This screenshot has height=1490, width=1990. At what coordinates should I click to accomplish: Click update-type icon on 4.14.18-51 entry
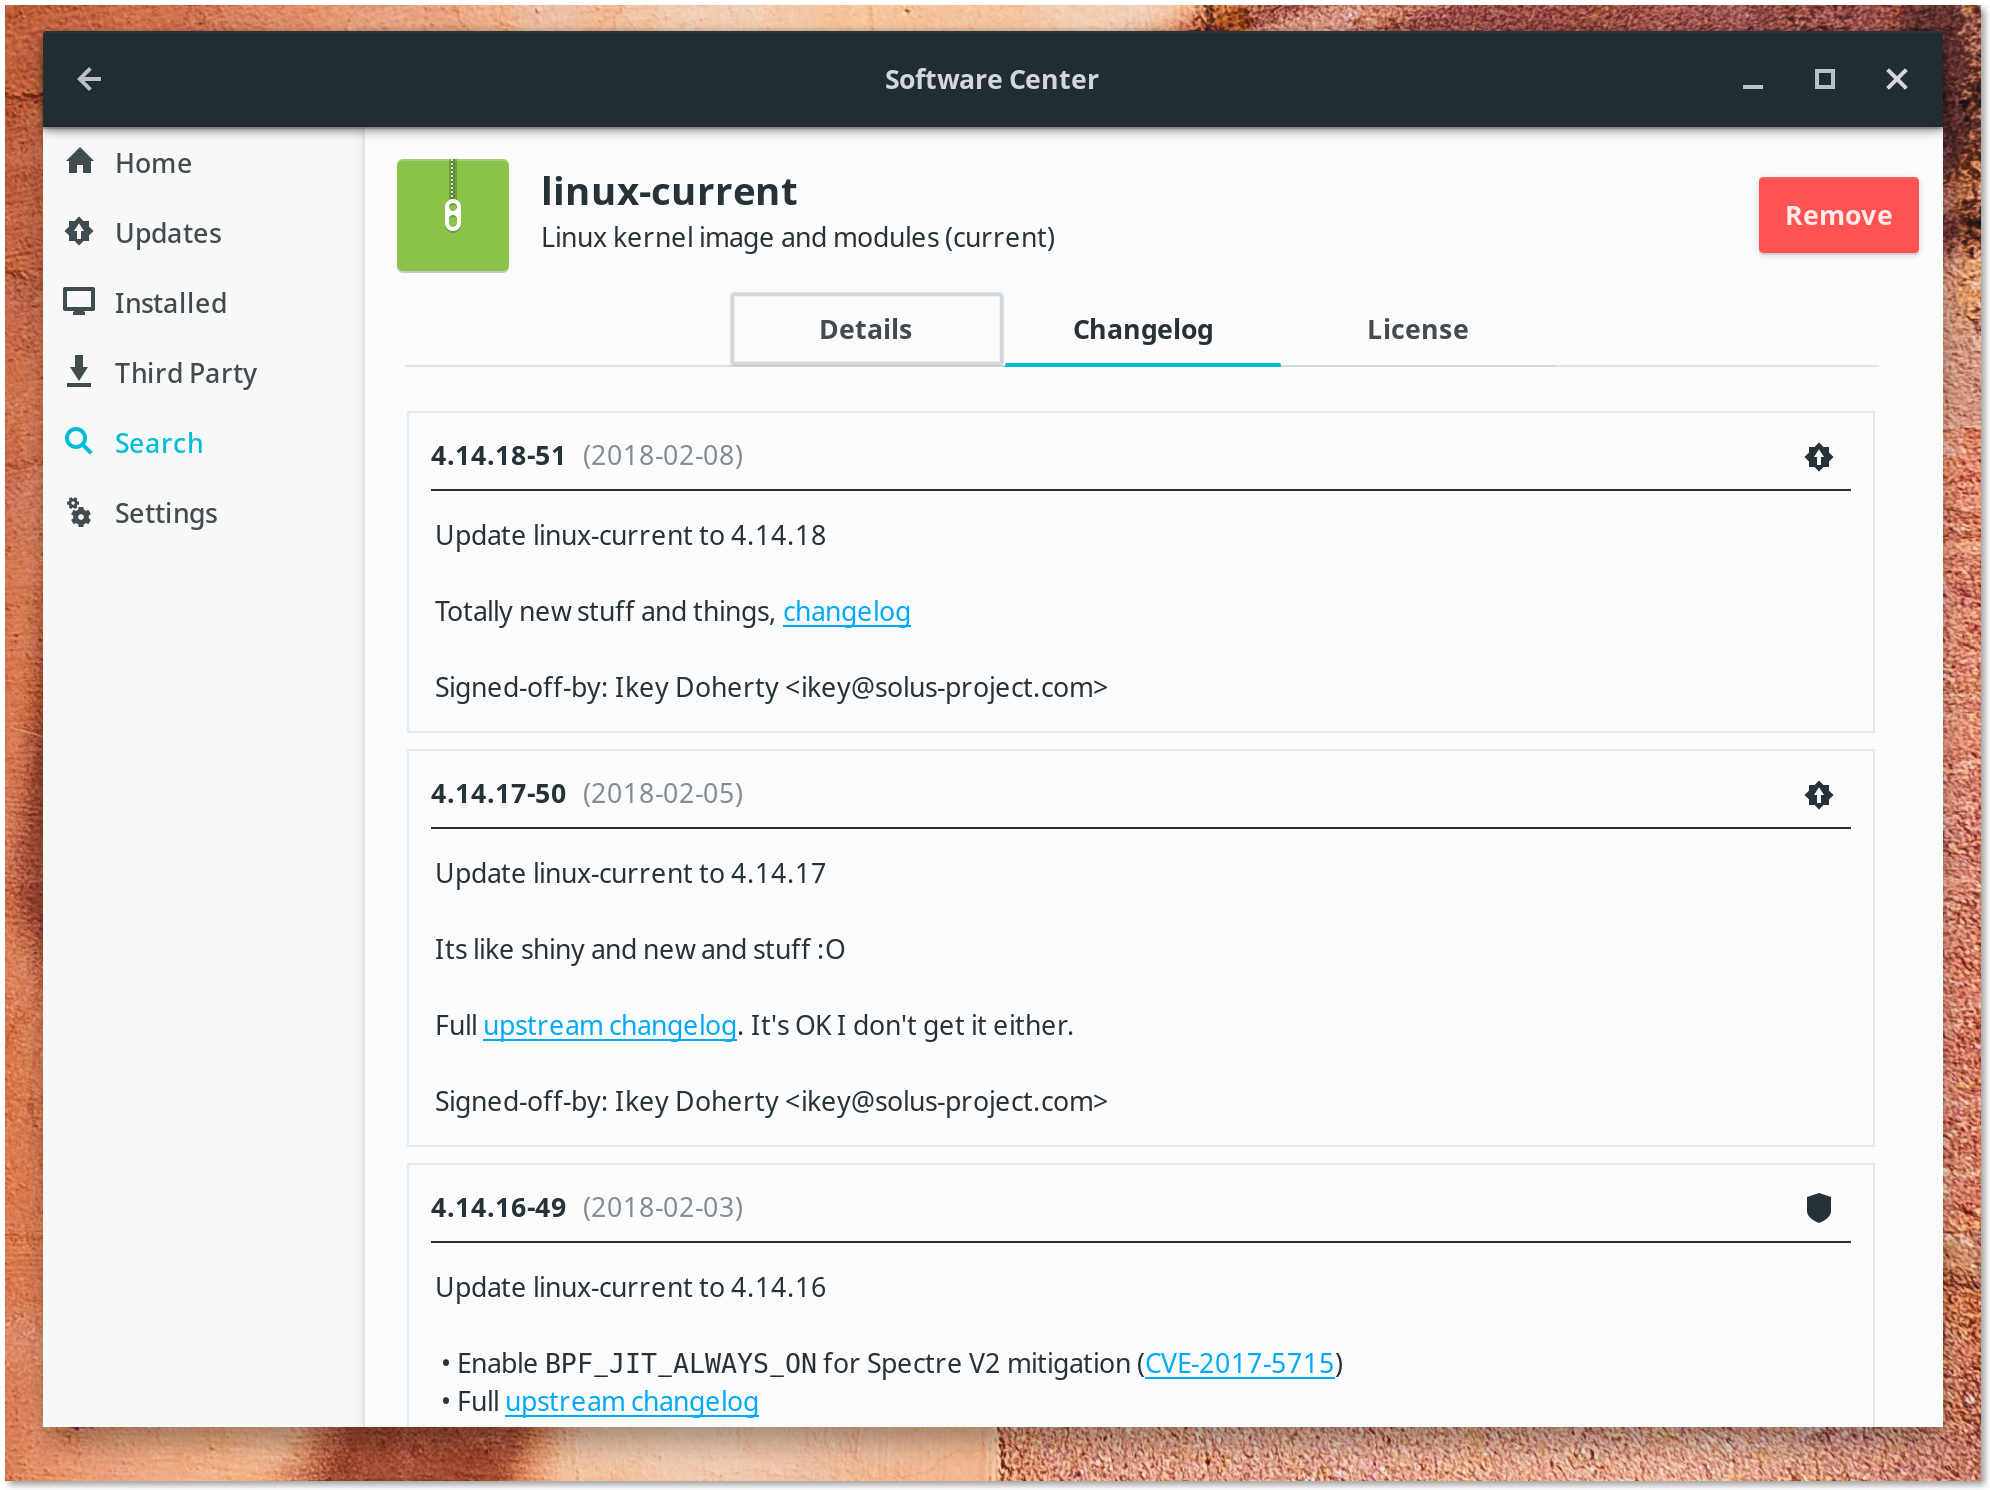[1818, 457]
